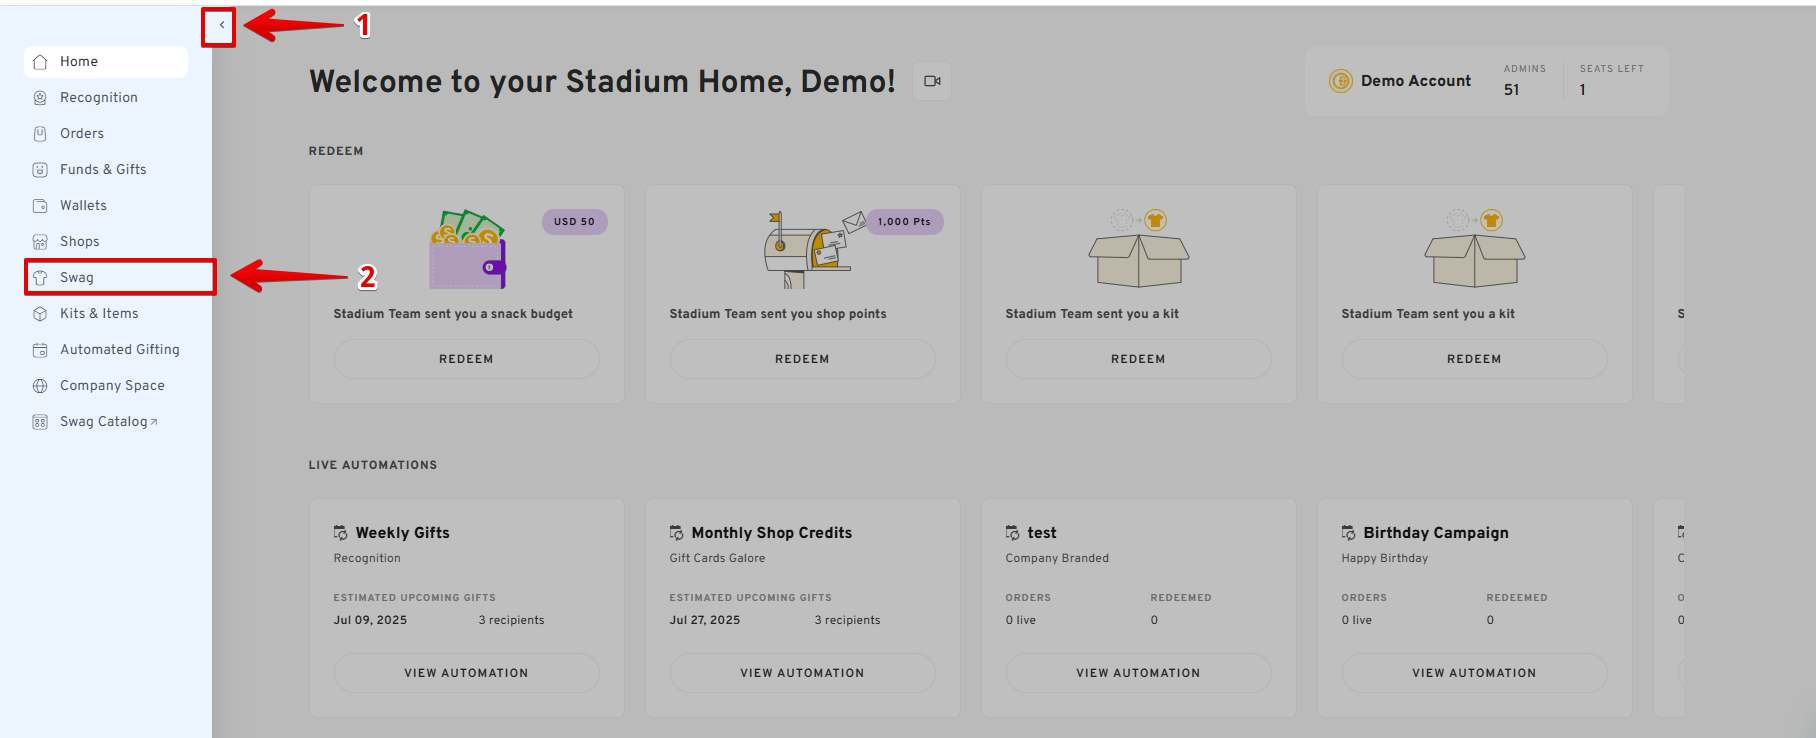Image resolution: width=1816 pixels, height=738 pixels.
Task: View the Weekly Gifts automation
Action: 466,673
